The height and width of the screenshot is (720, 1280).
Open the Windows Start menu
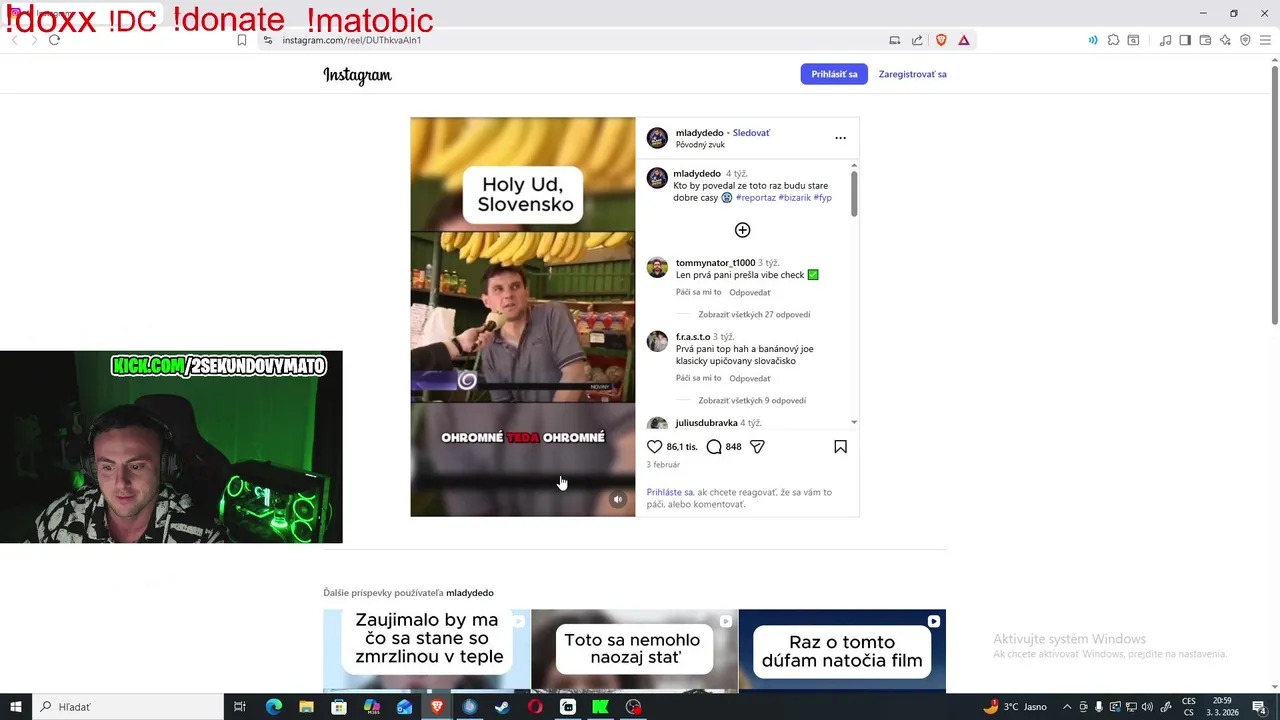click(x=16, y=707)
